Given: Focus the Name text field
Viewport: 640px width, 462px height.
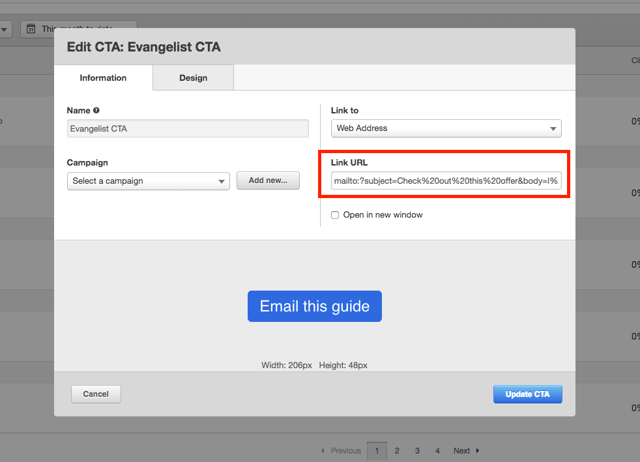Looking at the screenshot, I should tap(188, 128).
